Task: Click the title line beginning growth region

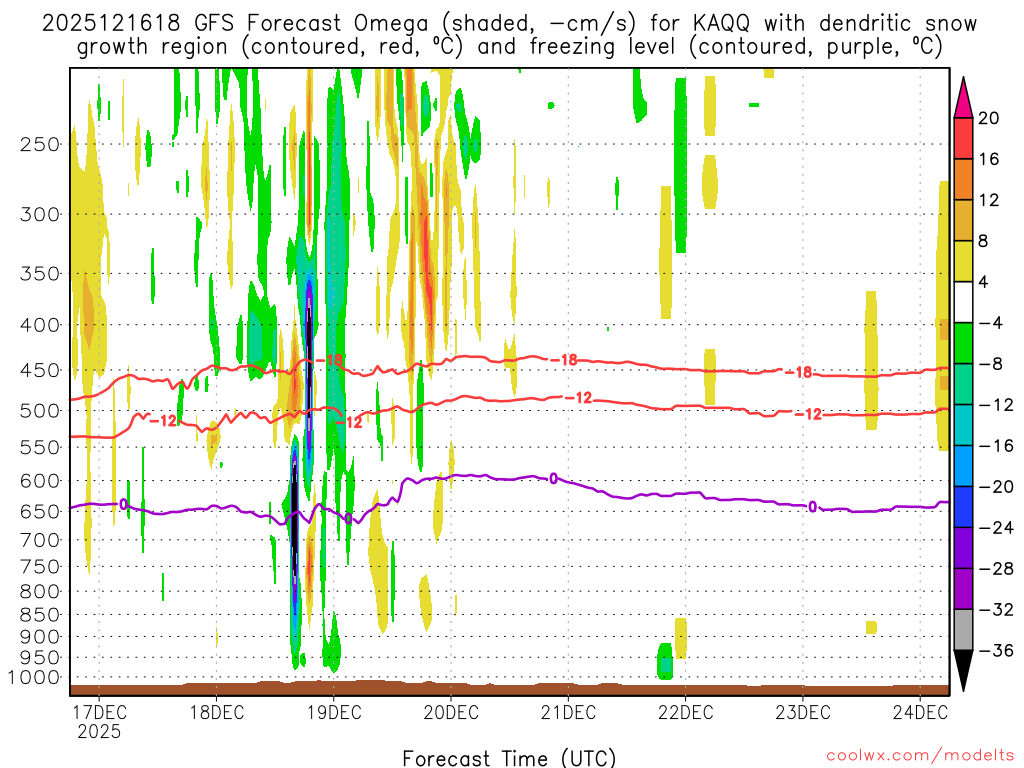Action: point(509,47)
